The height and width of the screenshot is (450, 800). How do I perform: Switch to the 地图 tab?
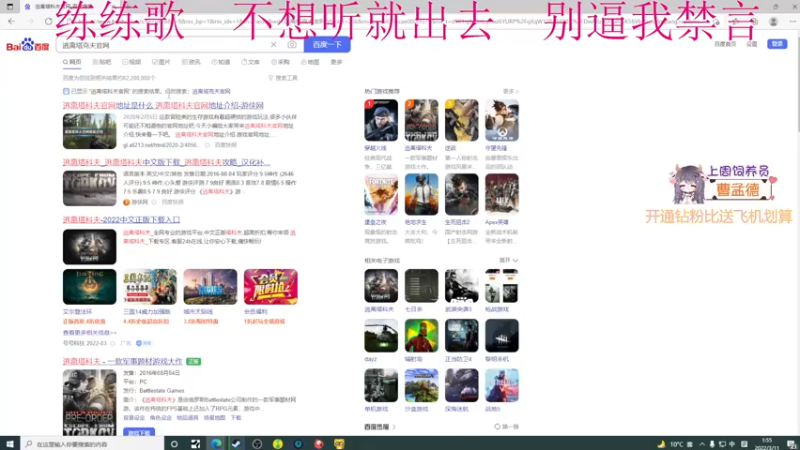pyautogui.click(x=310, y=62)
